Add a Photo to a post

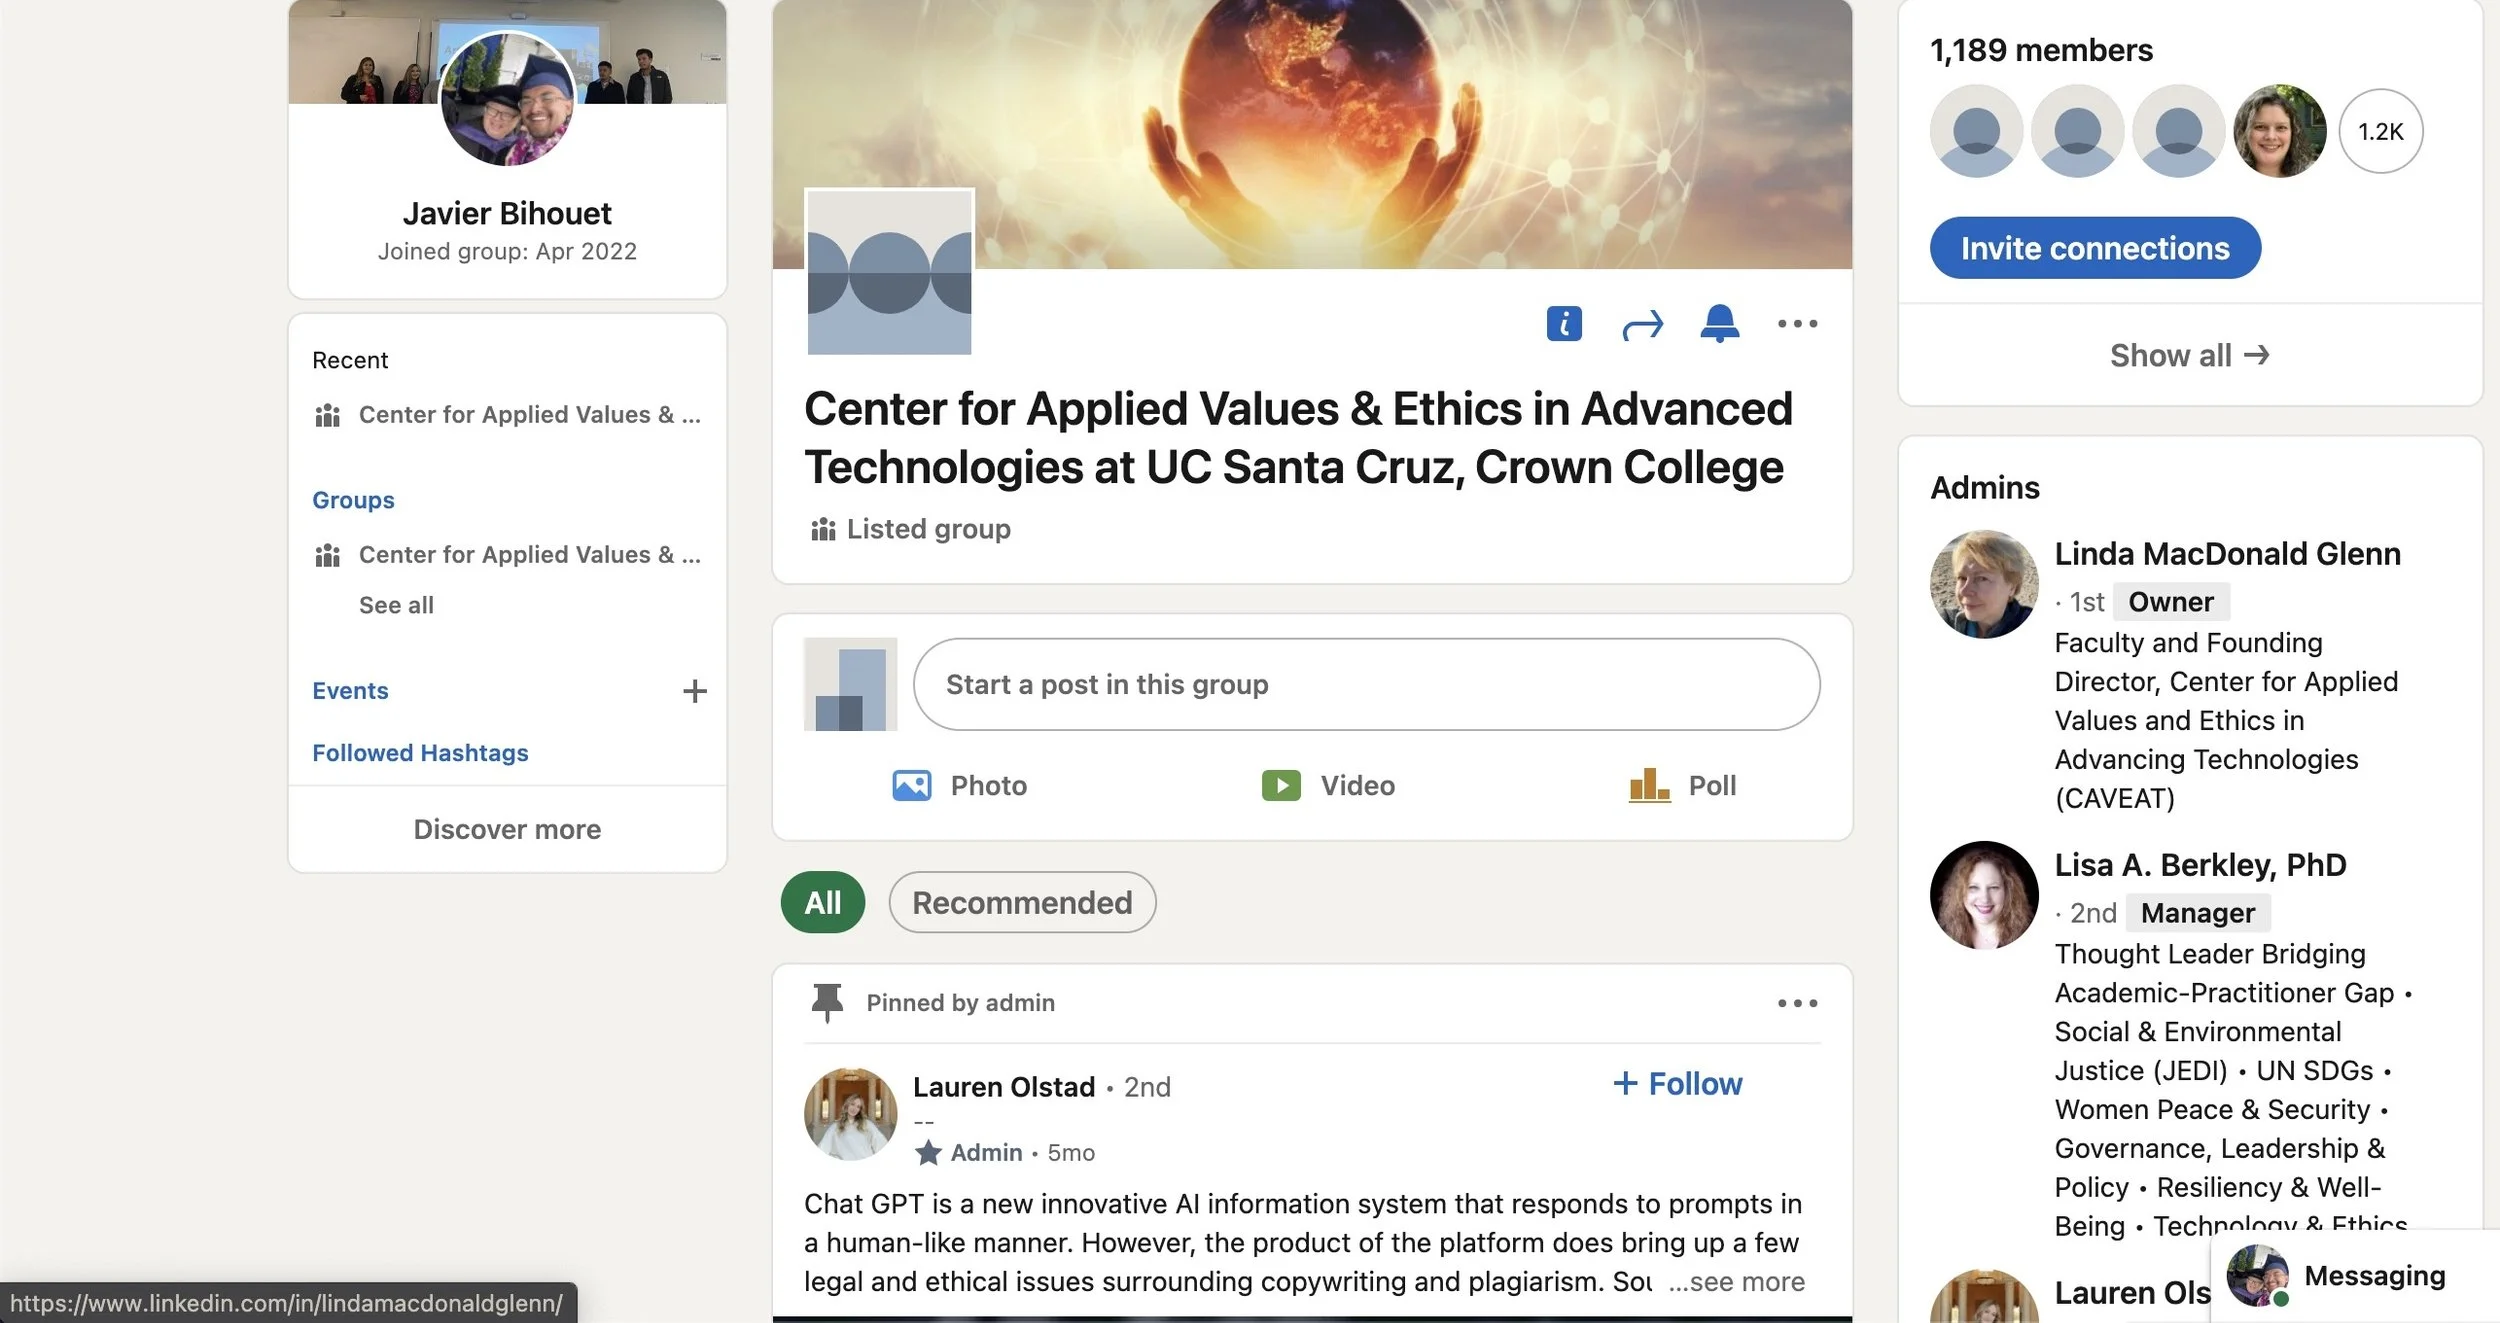pyautogui.click(x=959, y=785)
